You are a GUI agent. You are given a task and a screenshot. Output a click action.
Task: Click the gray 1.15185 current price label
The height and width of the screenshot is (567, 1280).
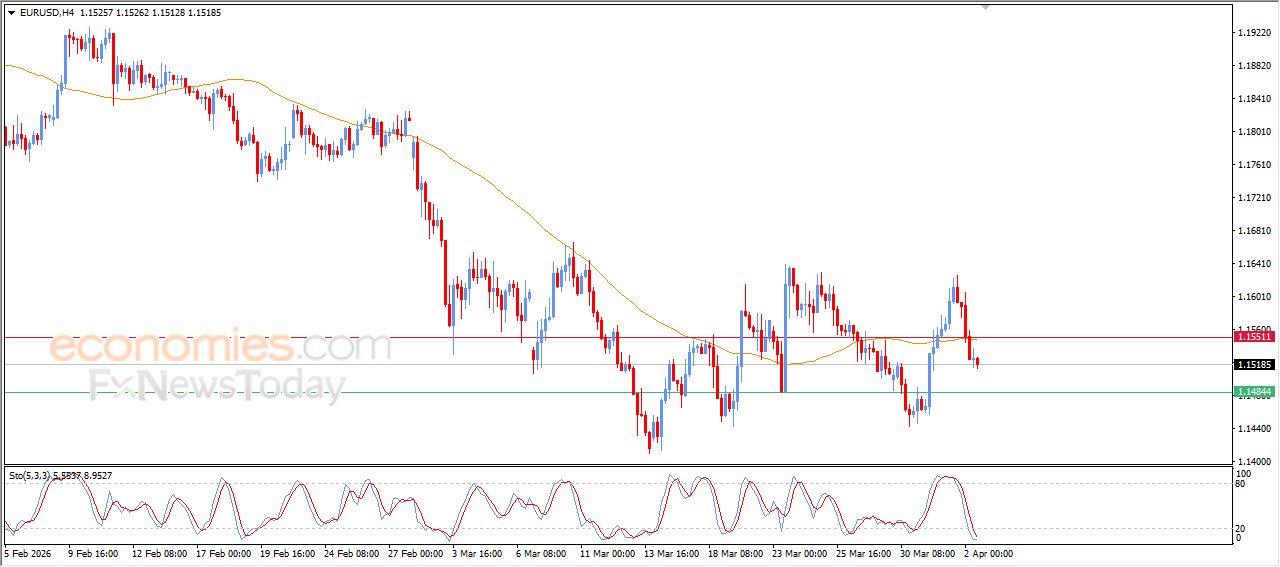[1253, 365]
